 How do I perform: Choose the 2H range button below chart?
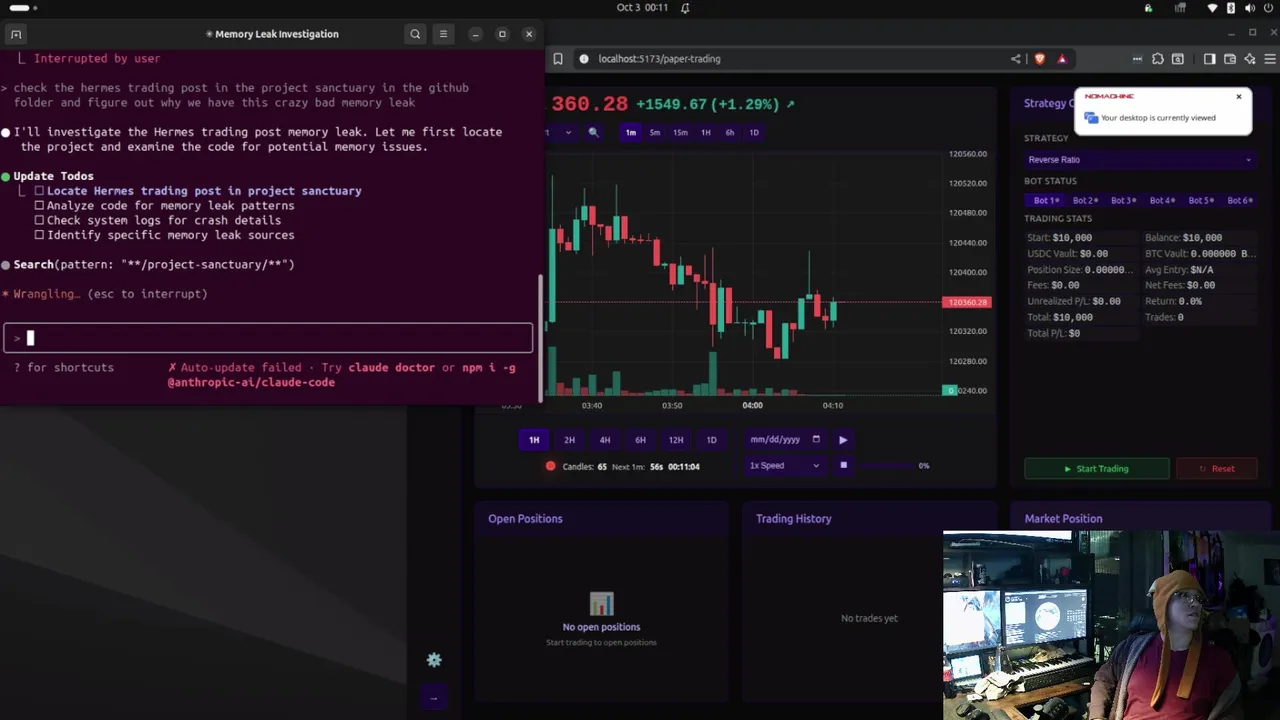click(x=569, y=440)
